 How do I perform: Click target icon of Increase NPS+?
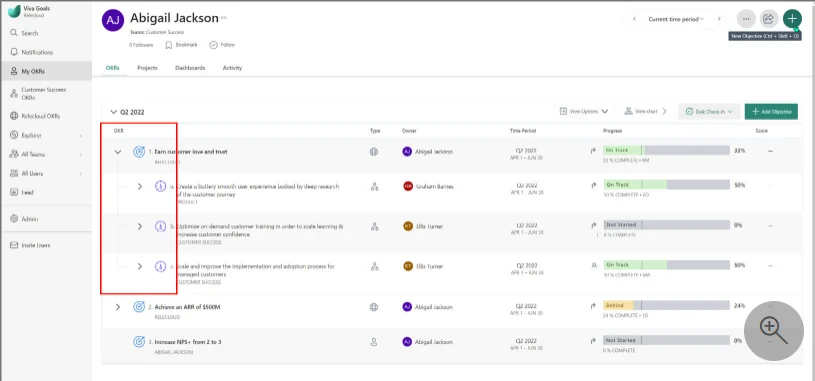click(139, 341)
